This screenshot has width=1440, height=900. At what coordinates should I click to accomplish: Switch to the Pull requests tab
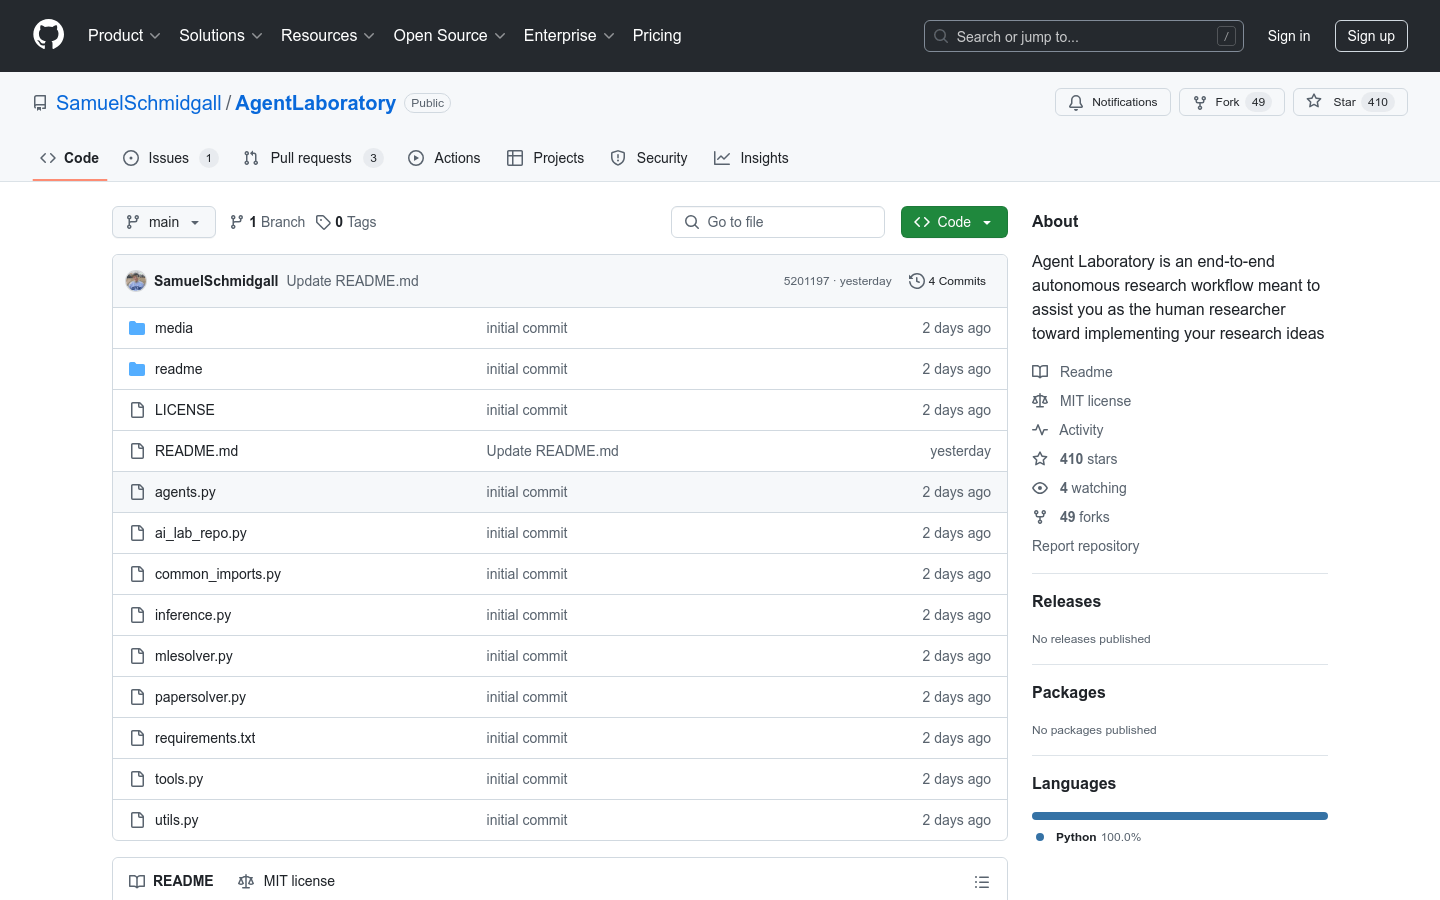(313, 158)
